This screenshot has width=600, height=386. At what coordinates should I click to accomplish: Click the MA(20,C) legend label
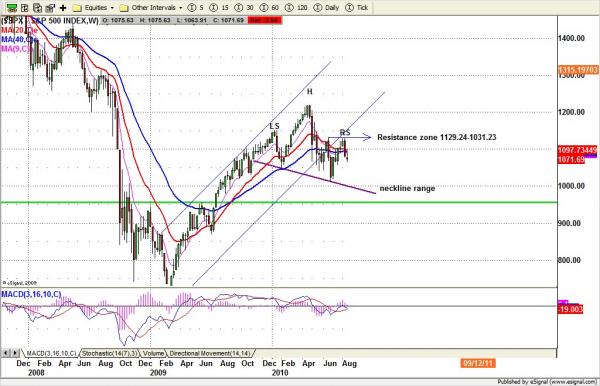coord(19,30)
